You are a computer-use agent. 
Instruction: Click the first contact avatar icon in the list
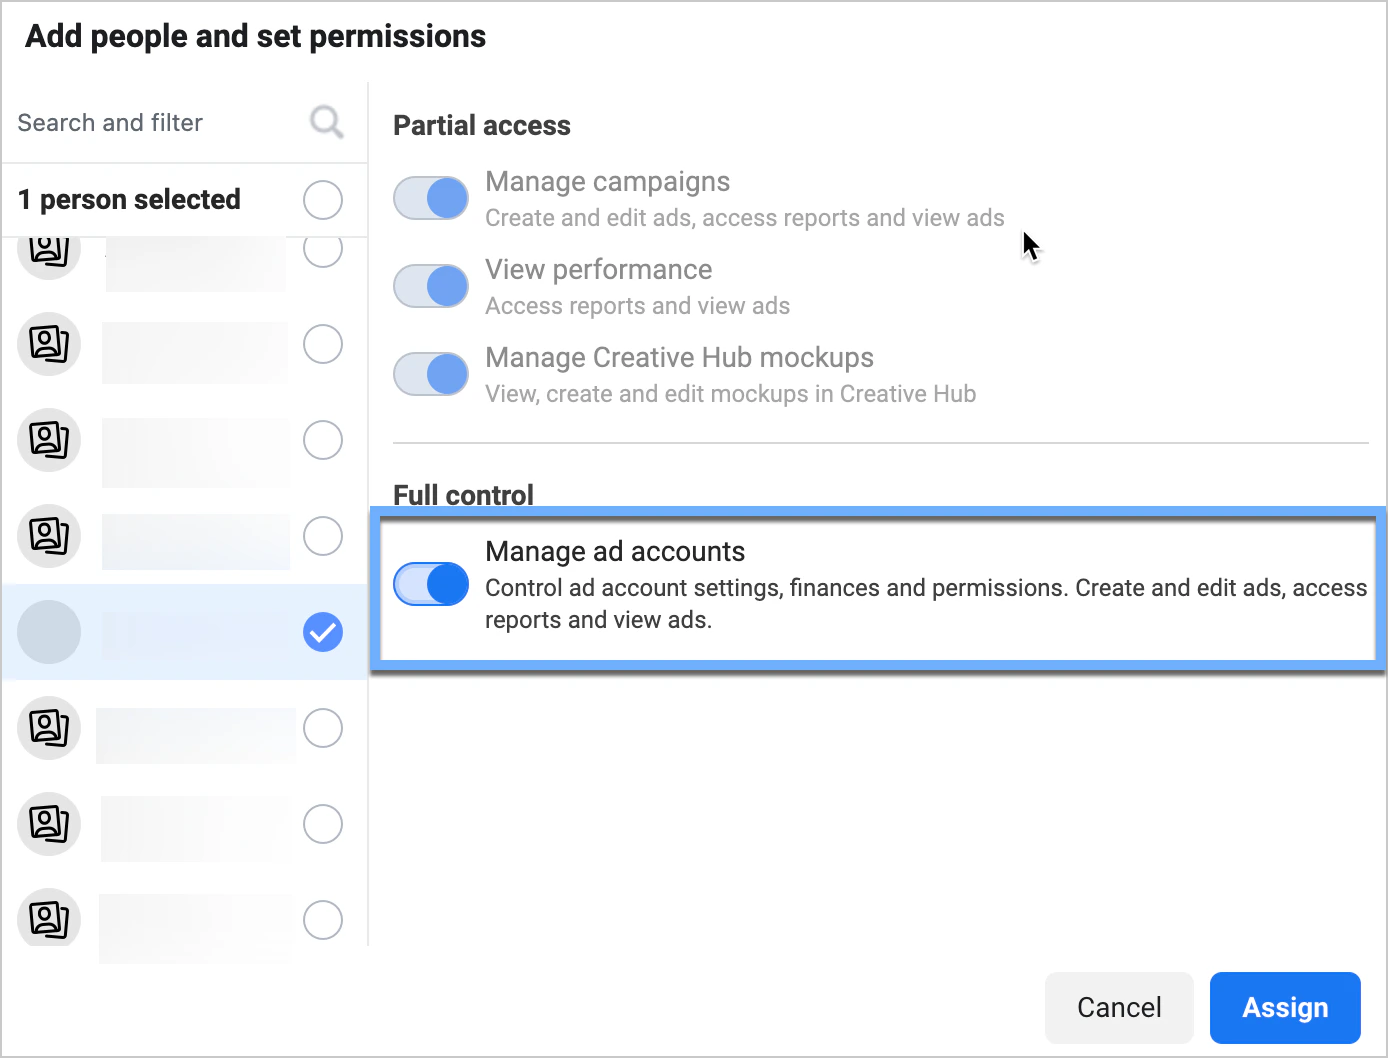[x=49, y=250]
